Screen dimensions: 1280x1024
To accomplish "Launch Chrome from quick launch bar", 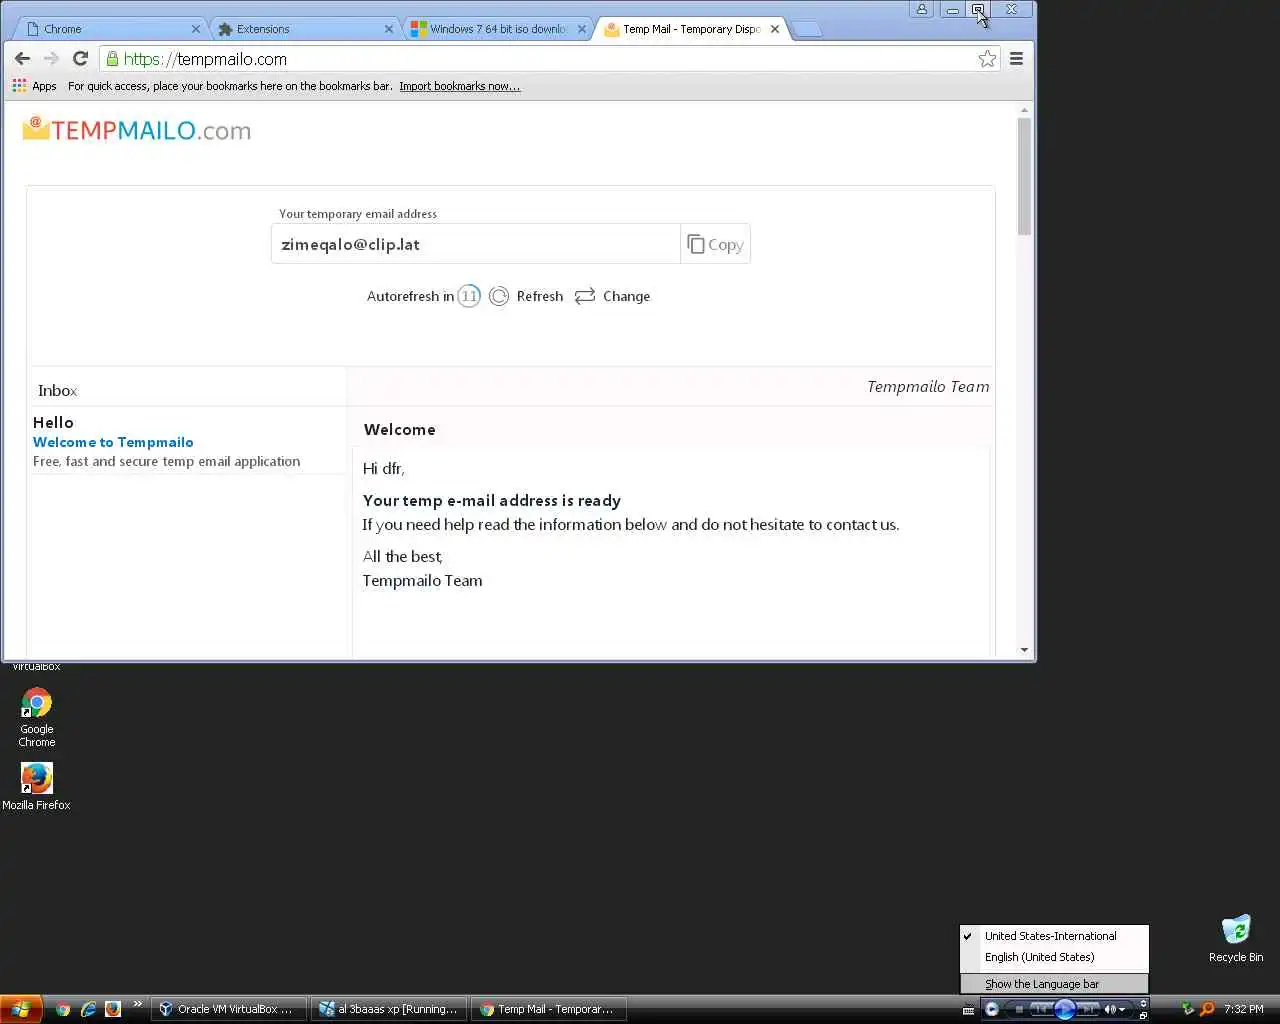I will [x=63, y=1009].
